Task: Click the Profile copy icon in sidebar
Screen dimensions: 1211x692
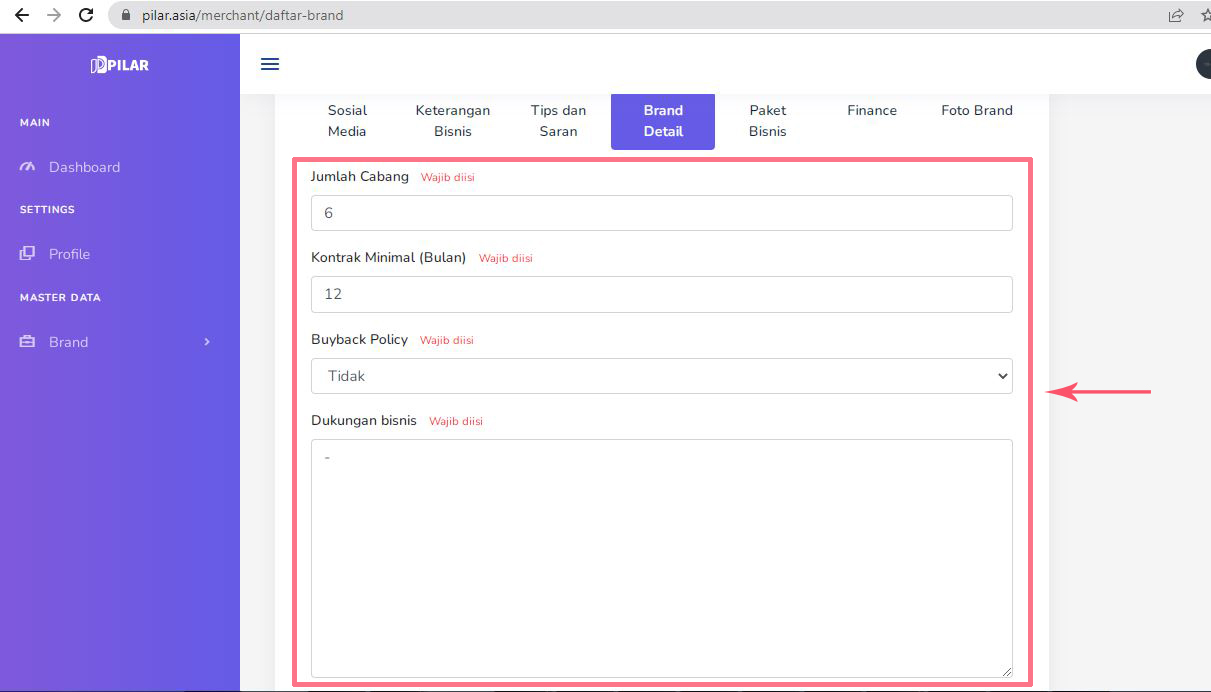Action: [x=27, y=254]
